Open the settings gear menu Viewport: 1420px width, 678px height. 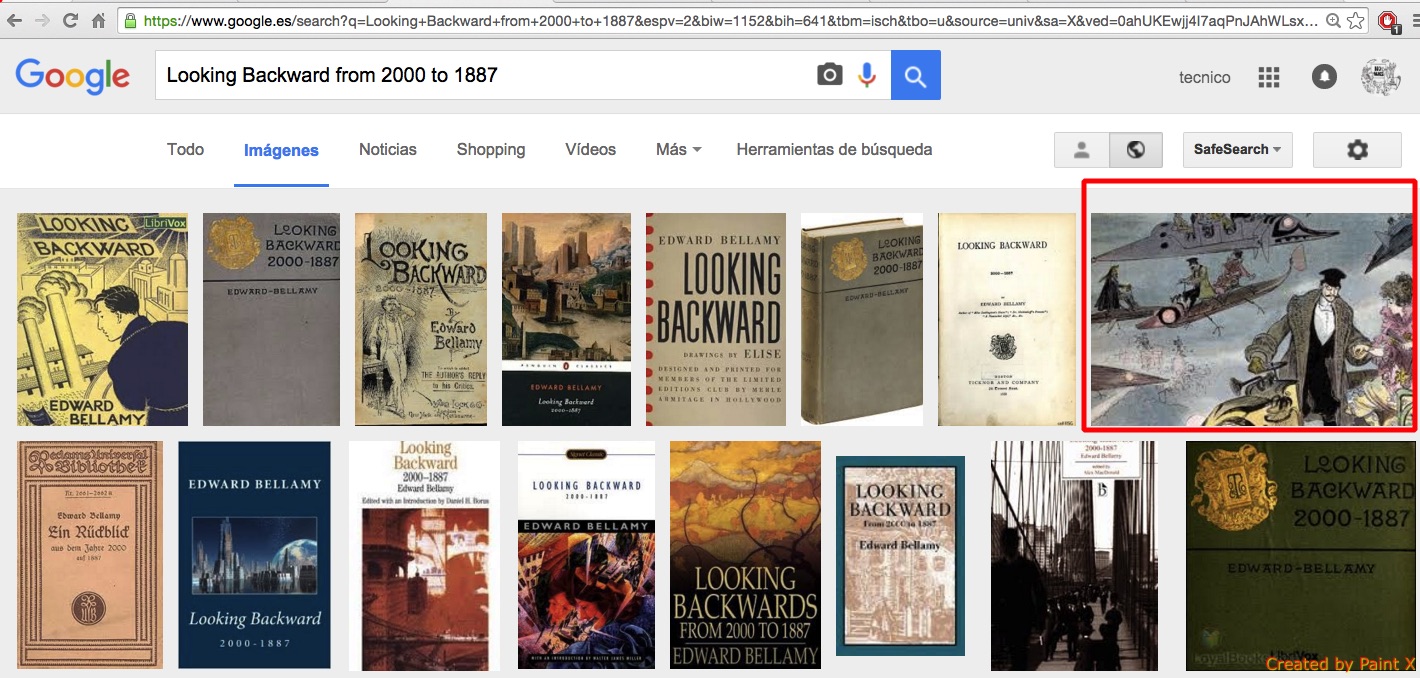click(1357, 150)
